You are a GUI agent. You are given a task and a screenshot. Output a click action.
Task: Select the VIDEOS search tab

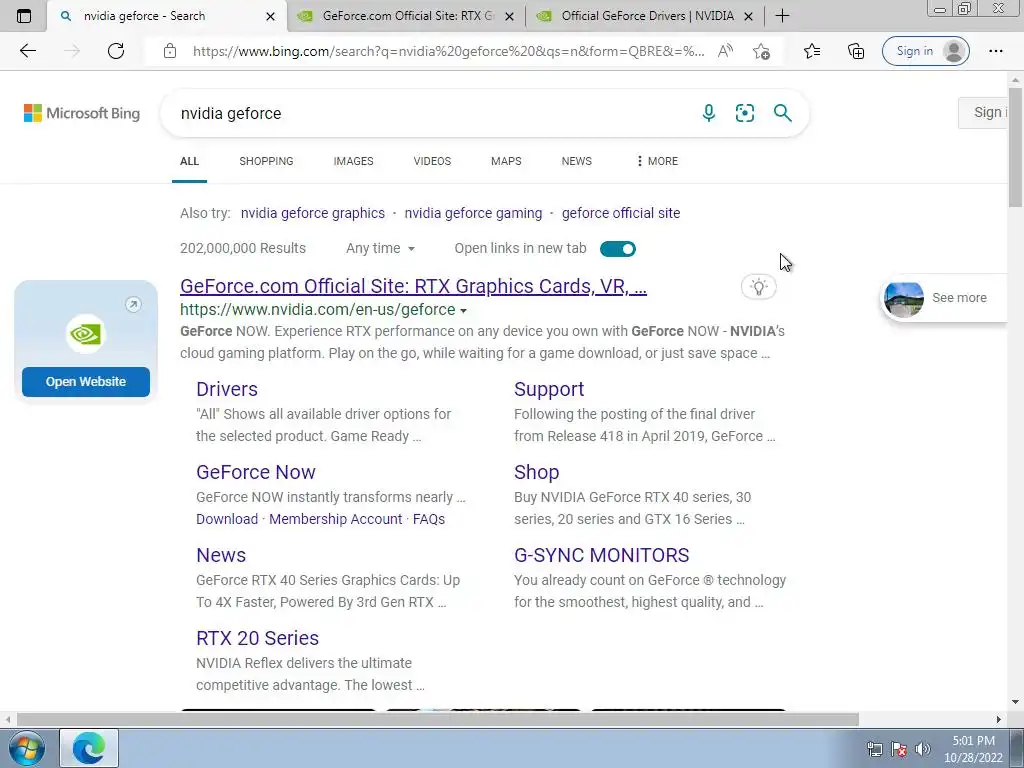coord(432,161)
